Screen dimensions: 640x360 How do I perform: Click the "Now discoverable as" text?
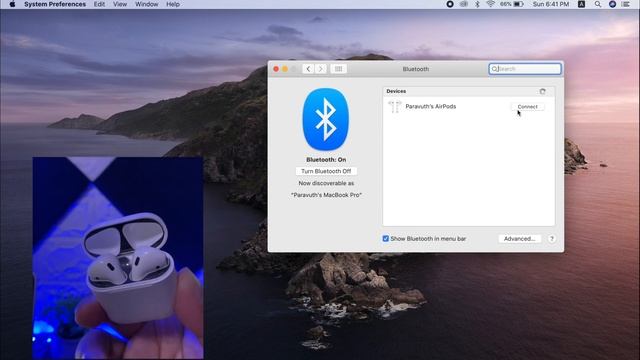326,183
